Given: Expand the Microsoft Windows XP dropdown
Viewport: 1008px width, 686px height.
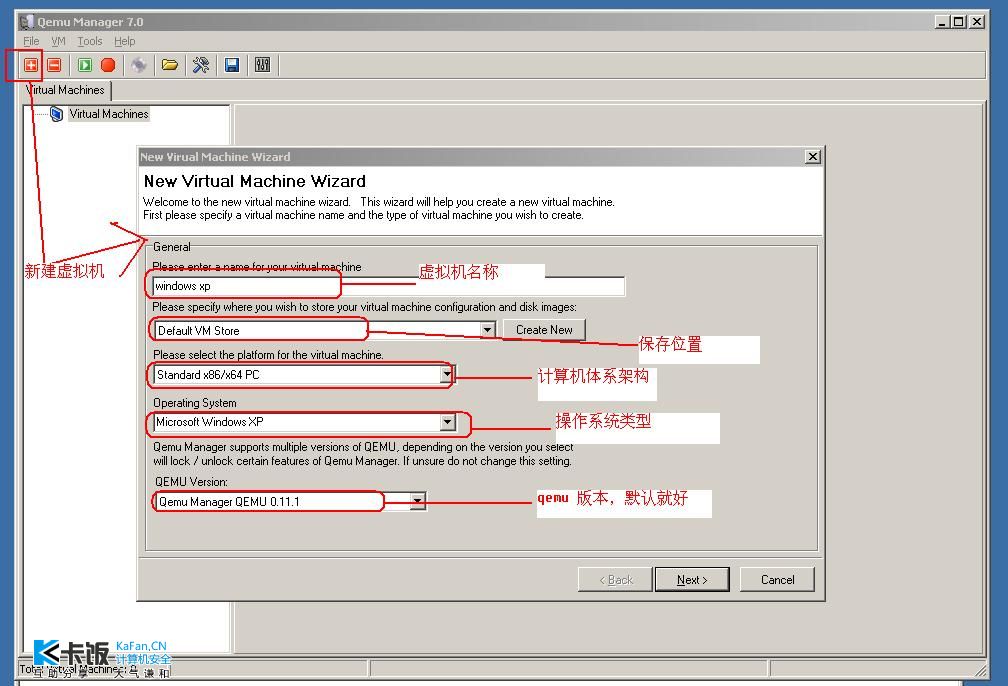Looking at the screenshot, I should coord(448,422).
